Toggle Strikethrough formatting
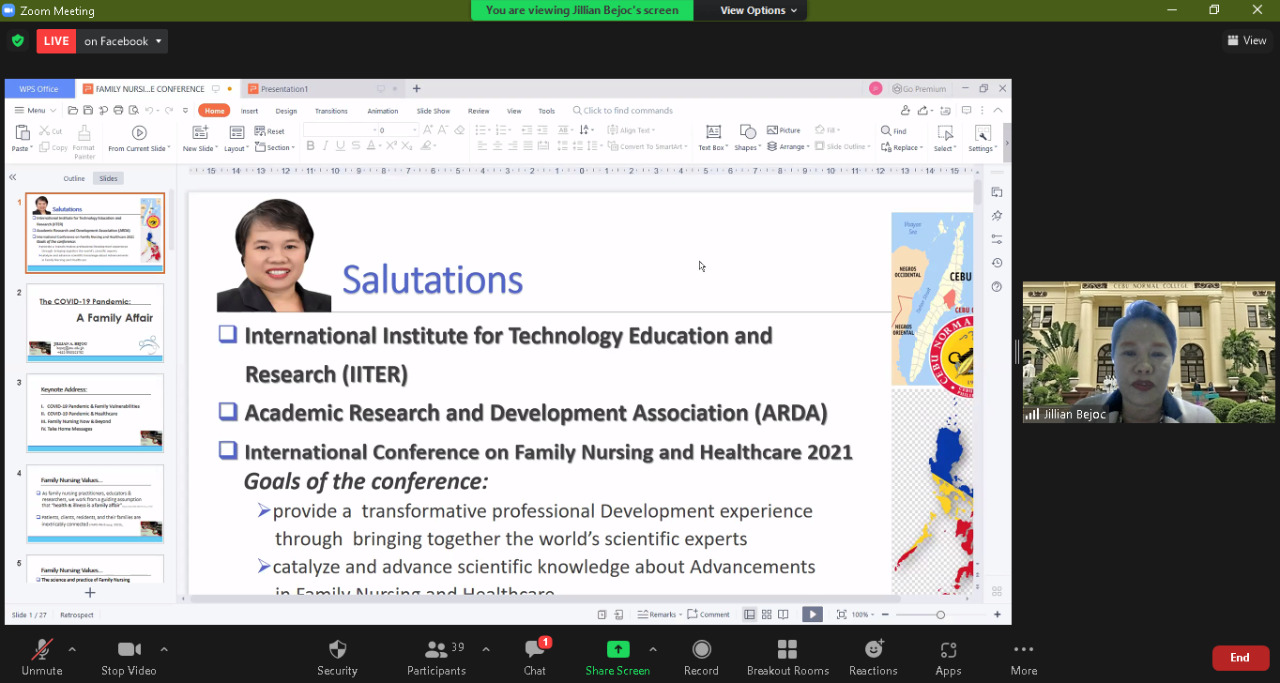This screenshot has width=1280, height=683. coord(355,146)
